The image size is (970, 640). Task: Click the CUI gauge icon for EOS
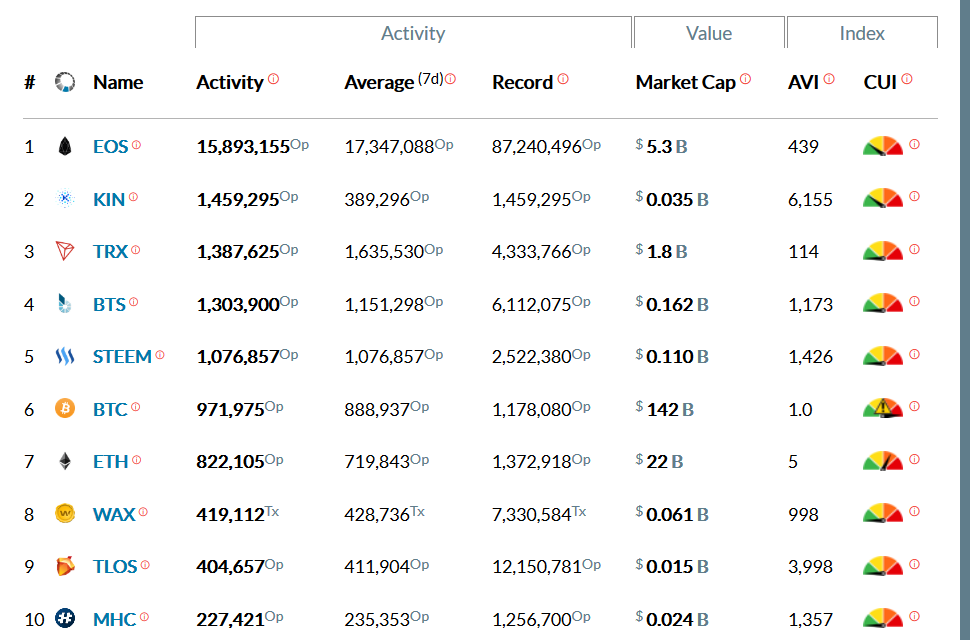[x=883, y=146]
